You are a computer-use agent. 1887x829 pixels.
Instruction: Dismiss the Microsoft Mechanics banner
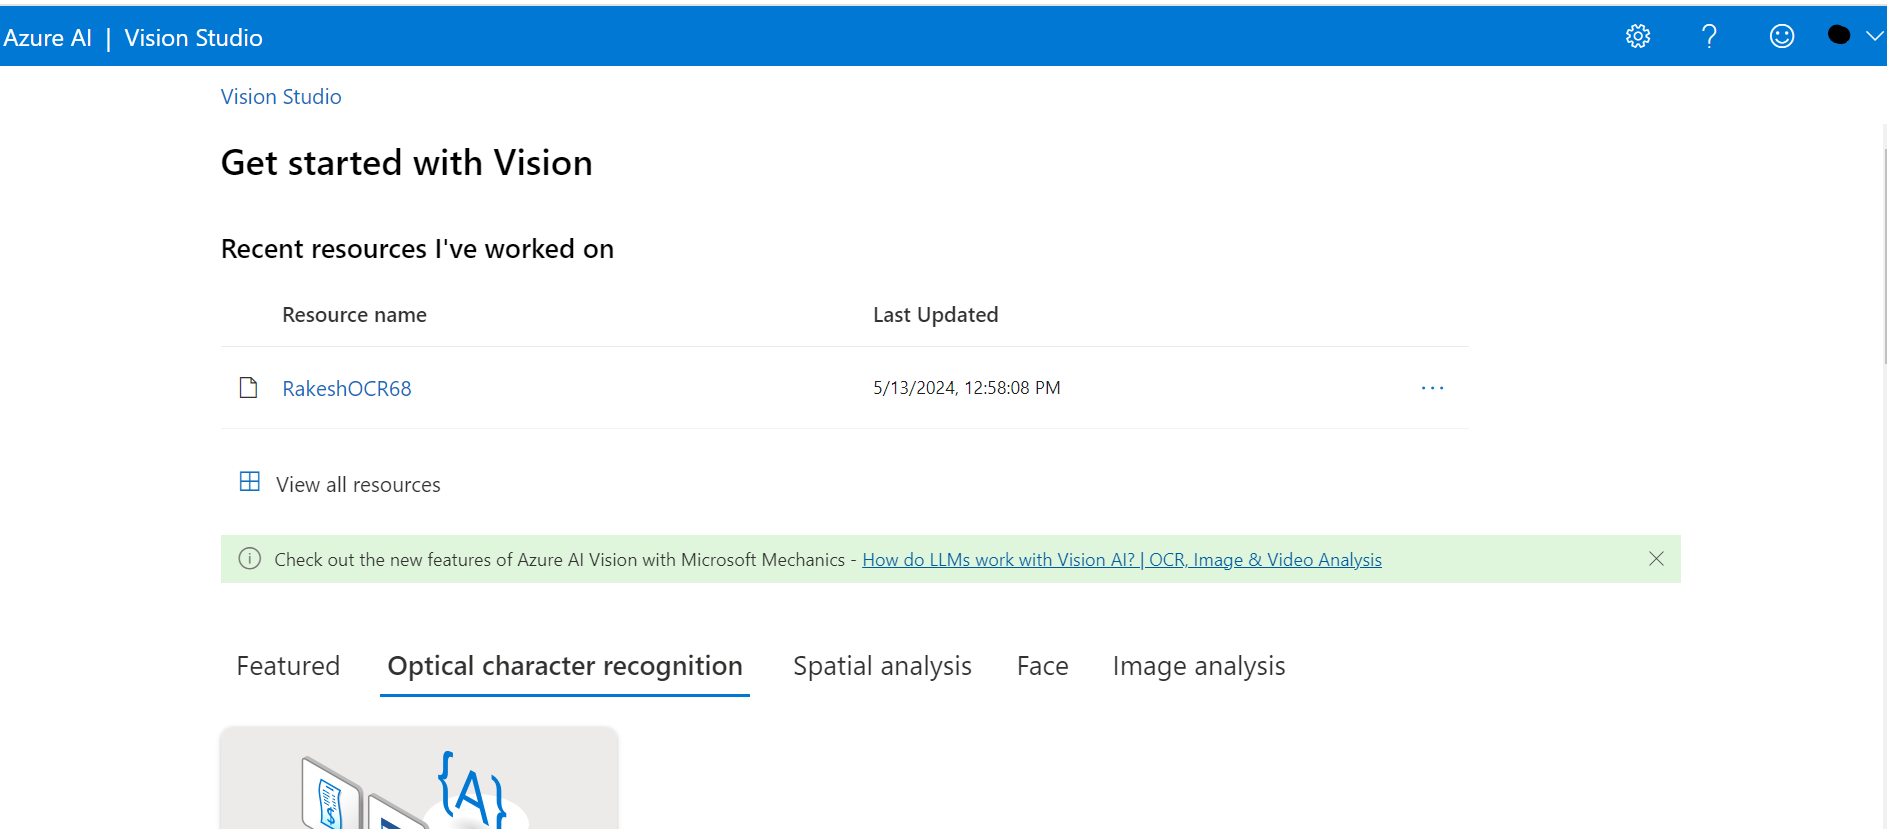[1656, 559]
